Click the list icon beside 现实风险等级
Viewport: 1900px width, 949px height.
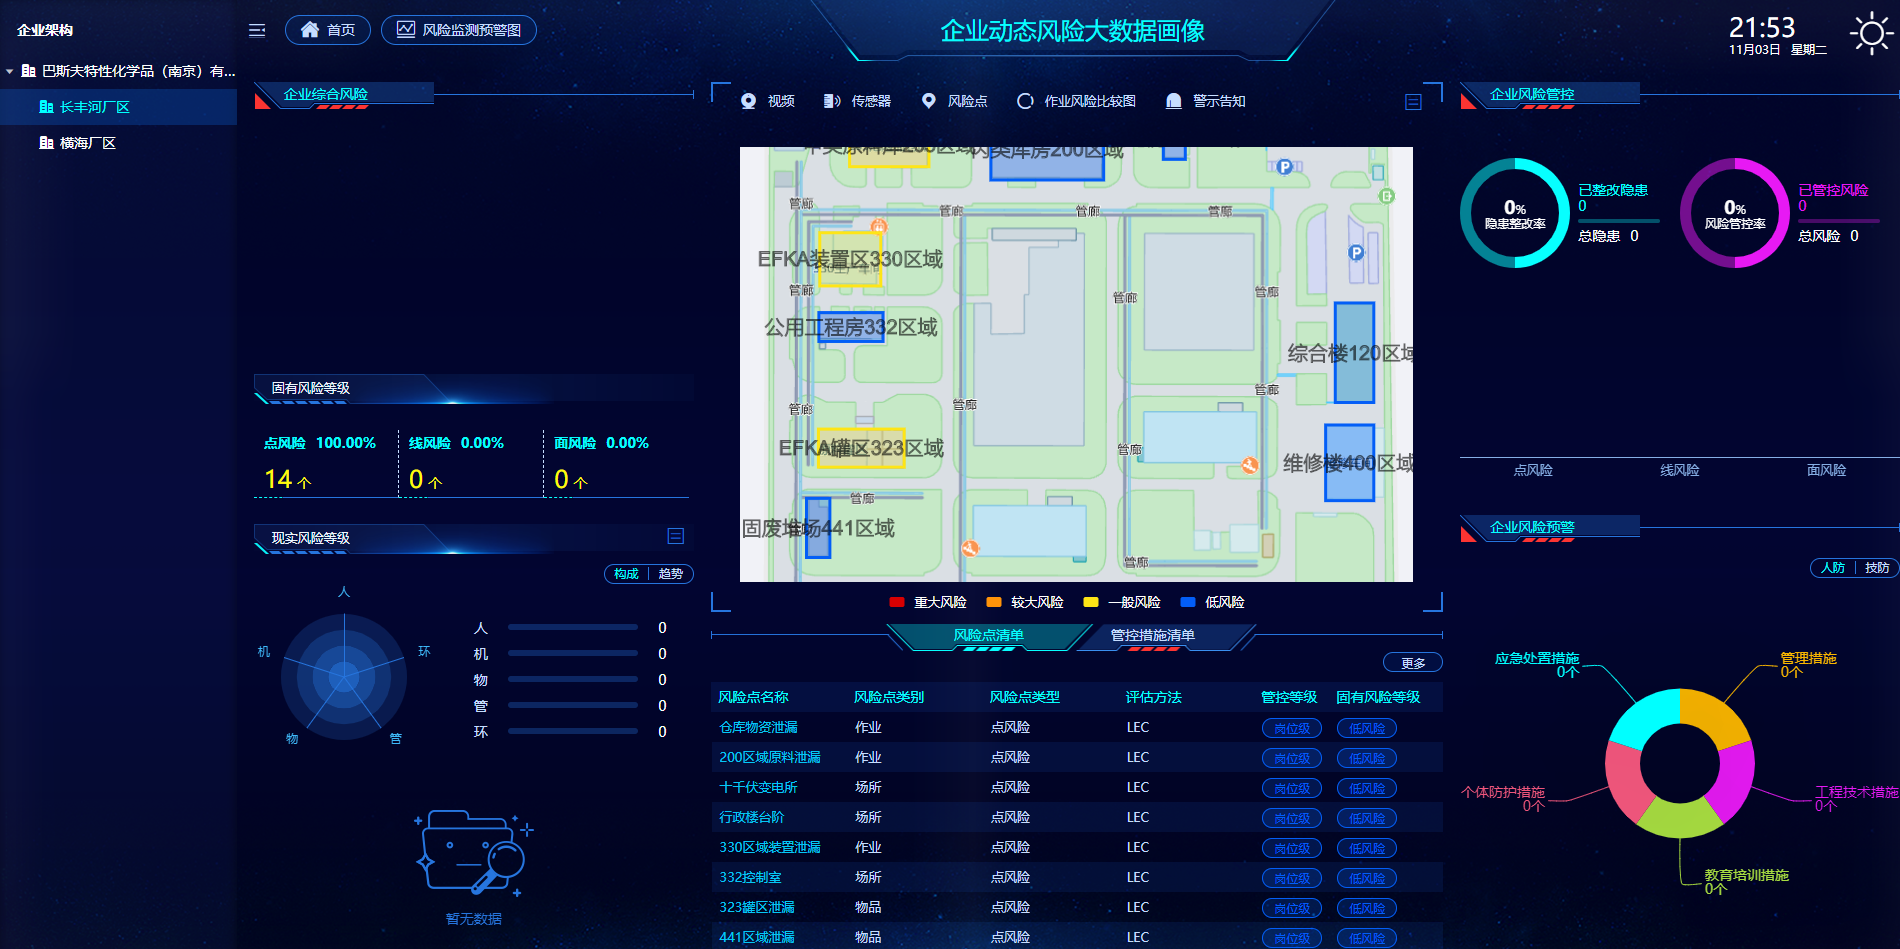(676, 537)
